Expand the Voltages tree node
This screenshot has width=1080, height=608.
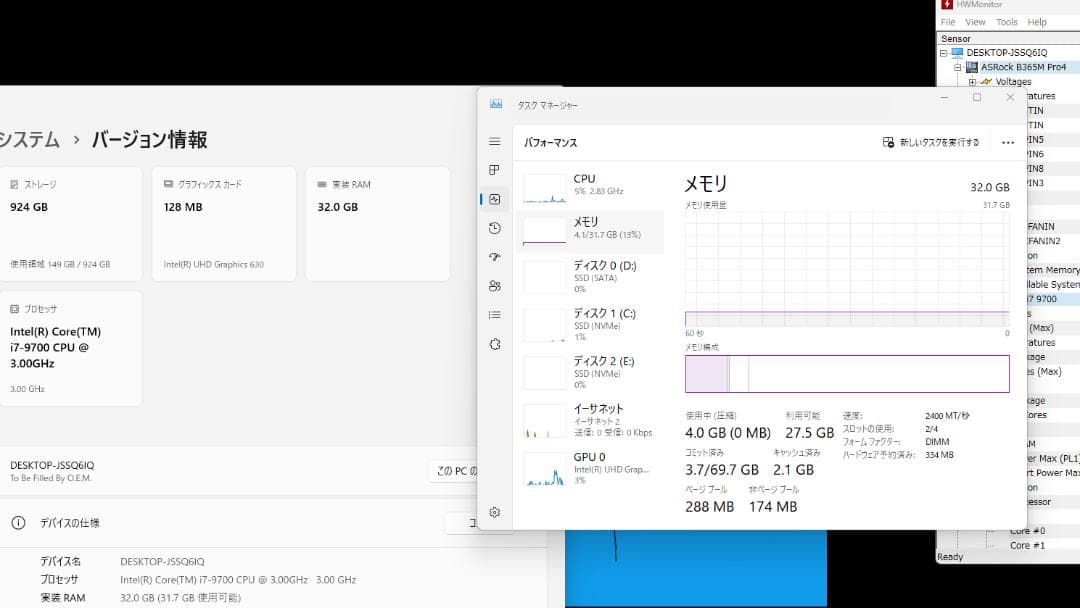tap(972, 82)
